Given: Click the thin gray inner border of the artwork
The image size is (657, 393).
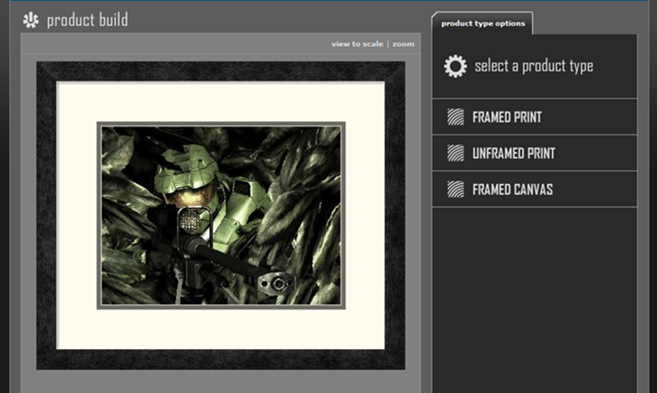Looking at the screenshot, I should click(221, 124).
